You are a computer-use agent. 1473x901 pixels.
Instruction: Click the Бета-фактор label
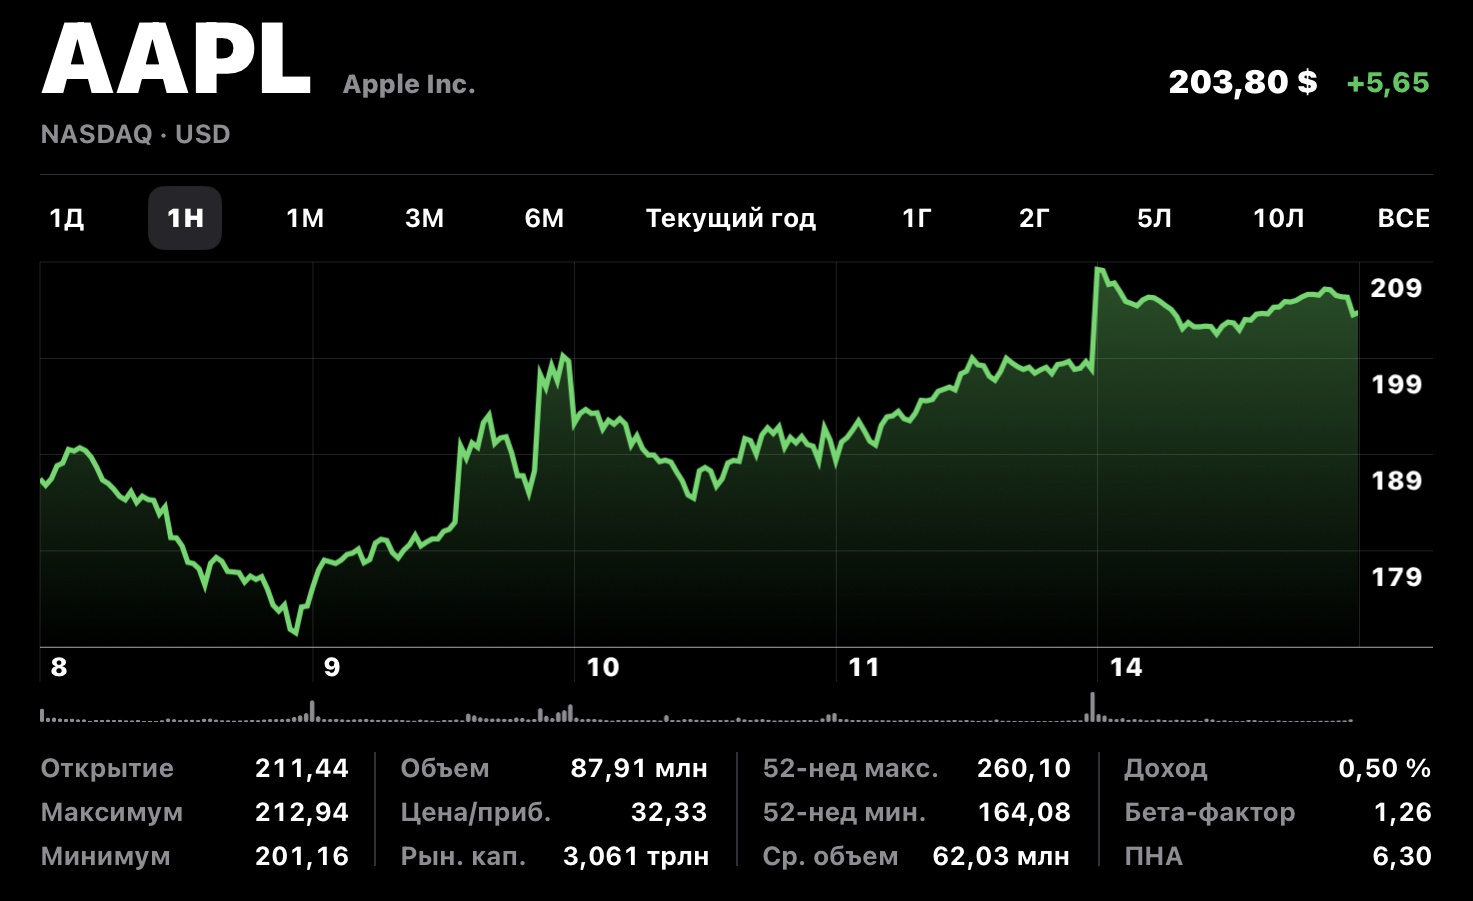click(x=1210, y=812)
